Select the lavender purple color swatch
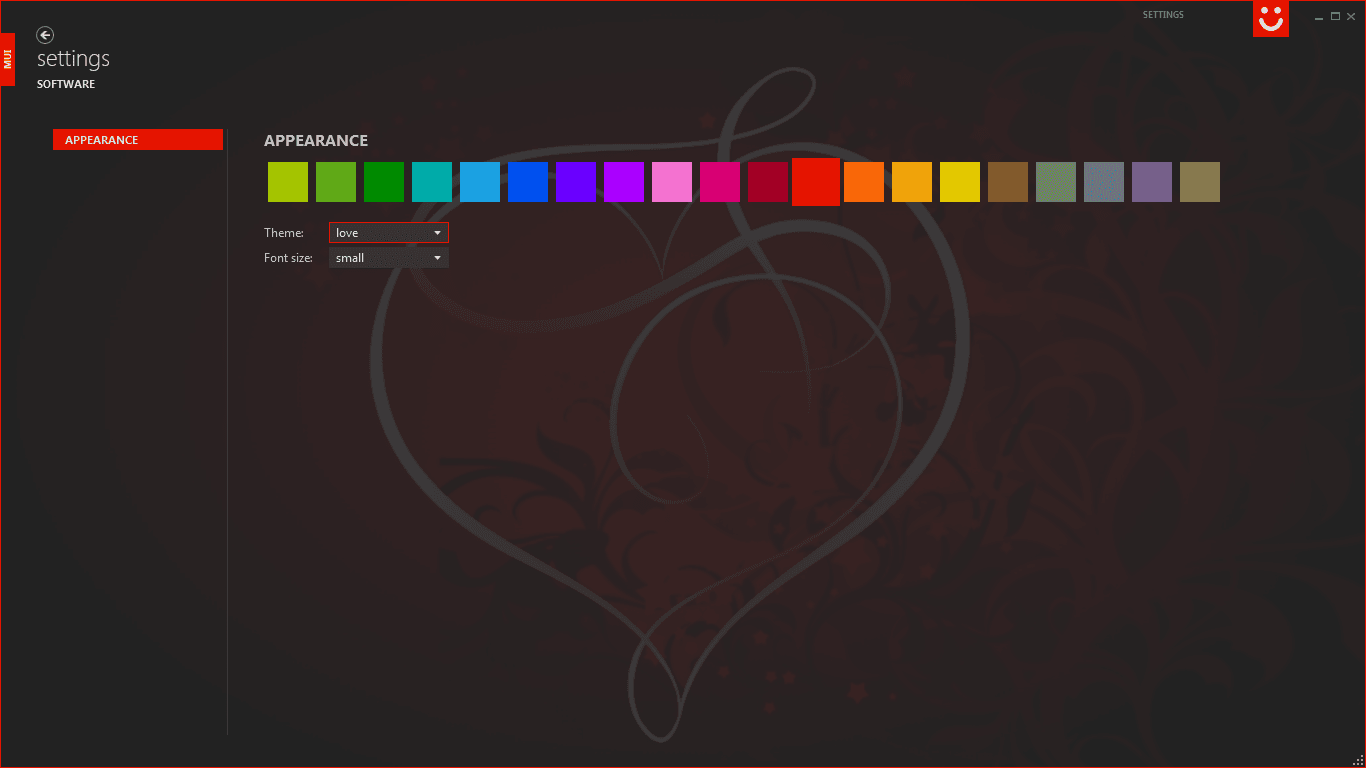This screenshot has width=1366, height=768. 1152,181
